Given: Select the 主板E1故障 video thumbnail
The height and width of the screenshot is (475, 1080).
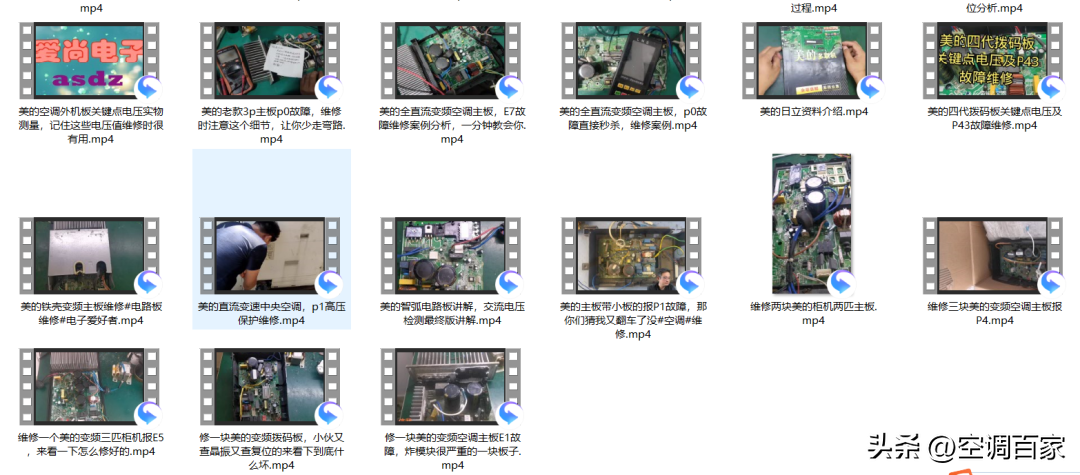Looking at the screenshot, I should coord(451,386).
